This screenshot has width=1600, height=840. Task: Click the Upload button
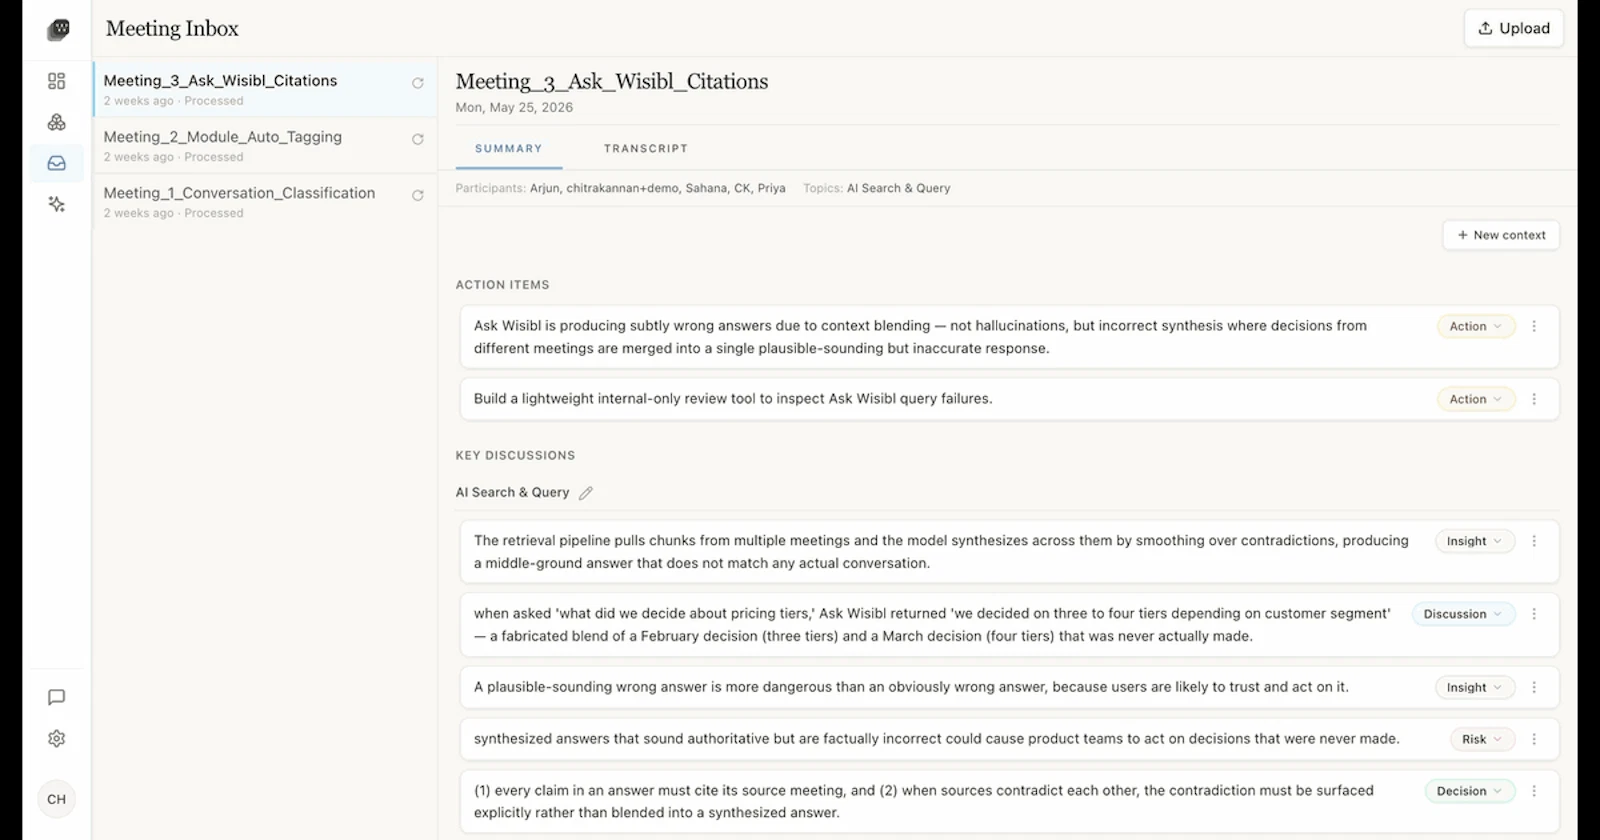coord(1514,28)
